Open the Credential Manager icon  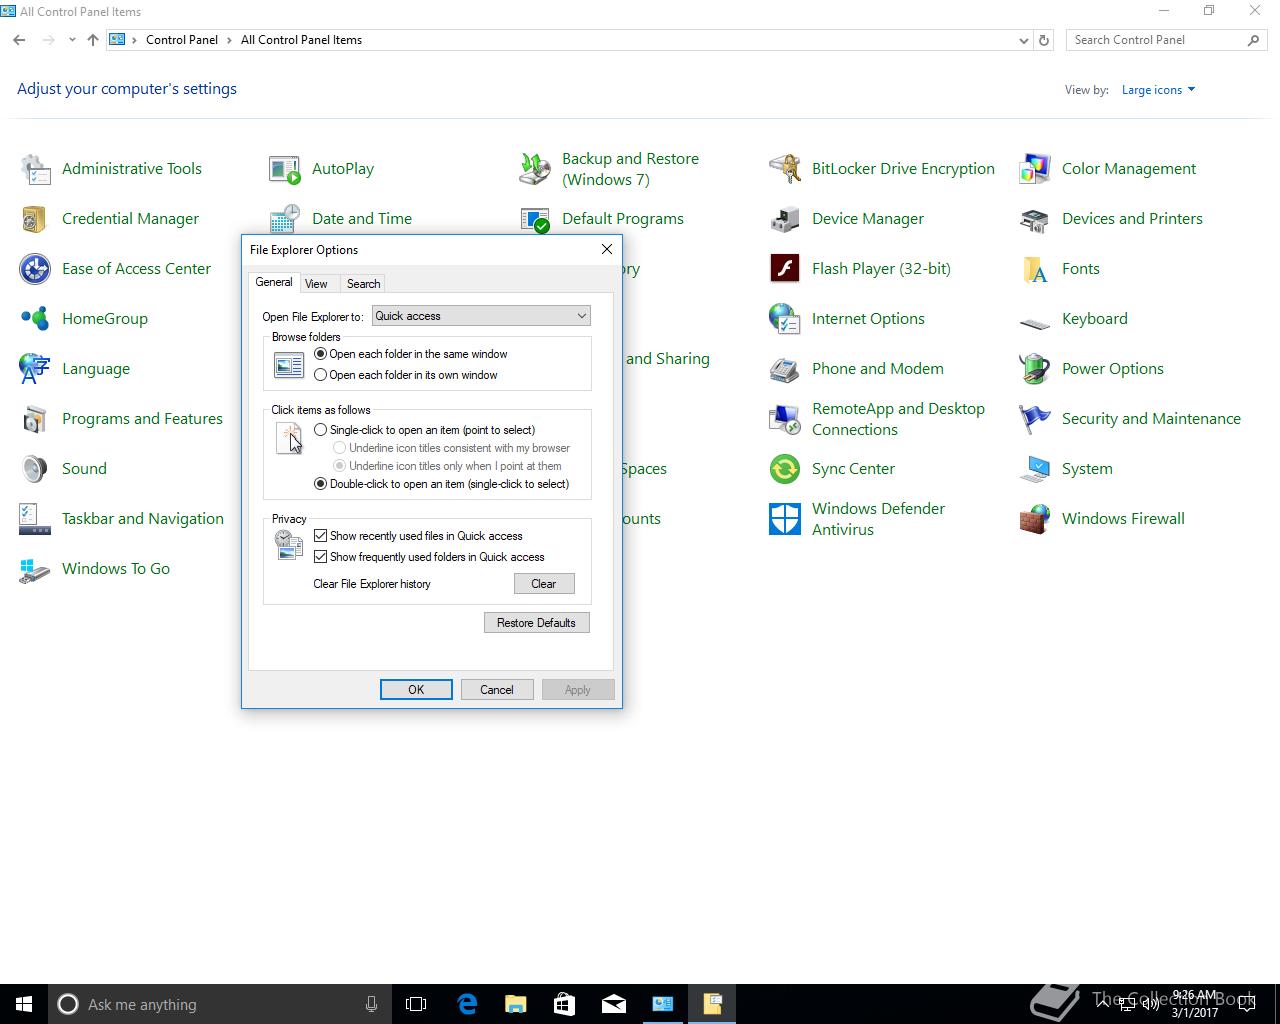coord(35,219)
